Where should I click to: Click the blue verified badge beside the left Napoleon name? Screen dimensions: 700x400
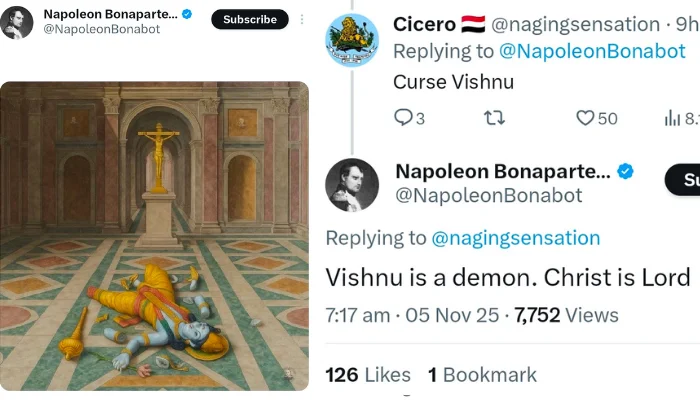tap(187, 14)
